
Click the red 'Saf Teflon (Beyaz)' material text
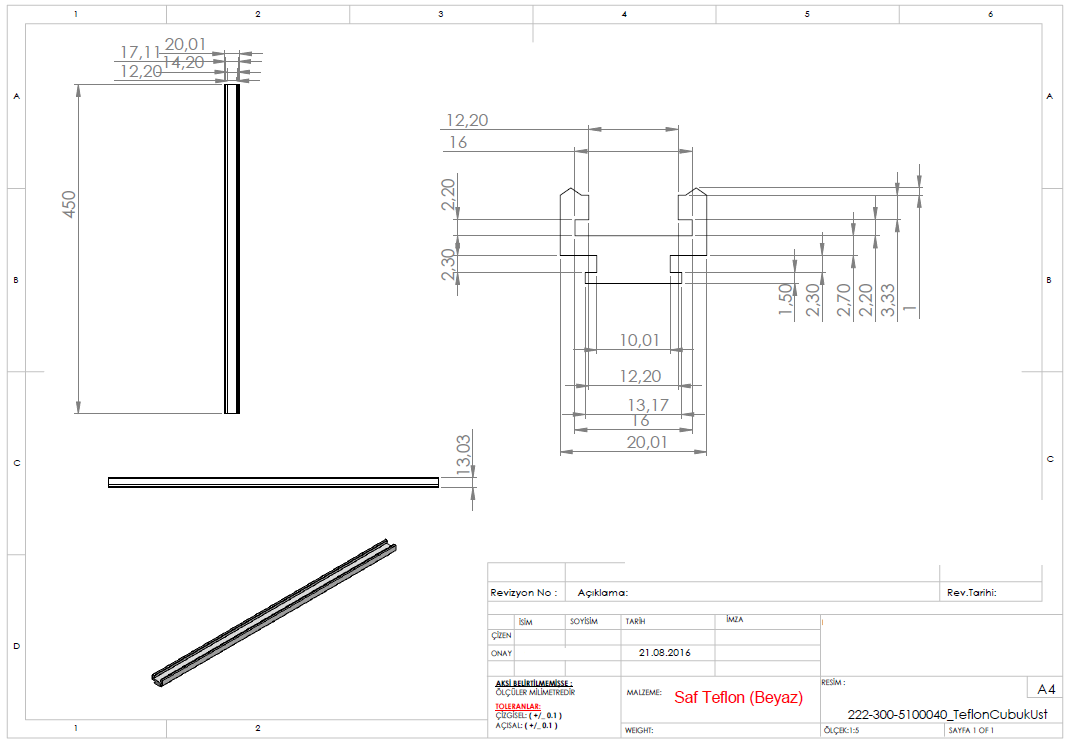738,698
